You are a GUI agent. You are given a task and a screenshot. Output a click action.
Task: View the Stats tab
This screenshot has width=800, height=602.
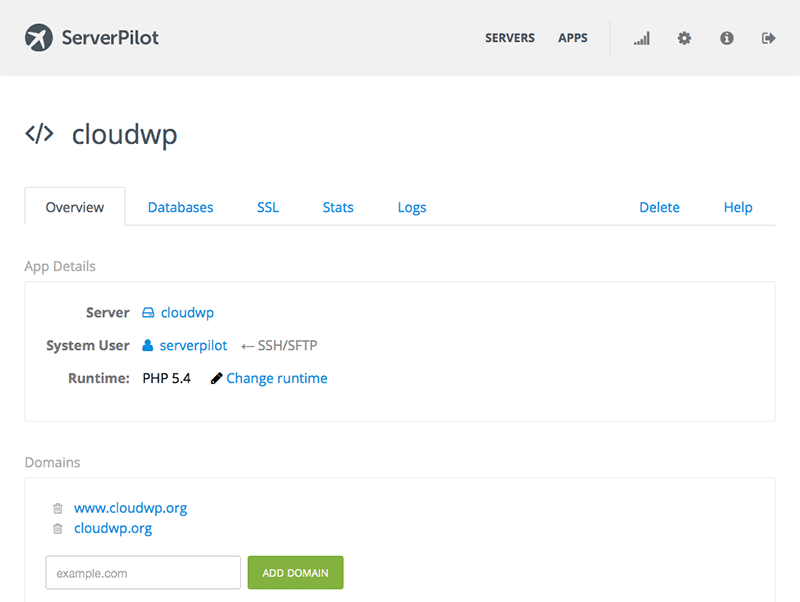(338, 207)
